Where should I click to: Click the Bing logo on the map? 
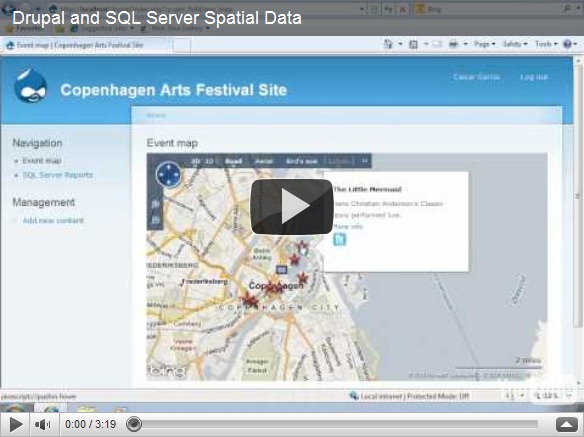click(166, 371)
